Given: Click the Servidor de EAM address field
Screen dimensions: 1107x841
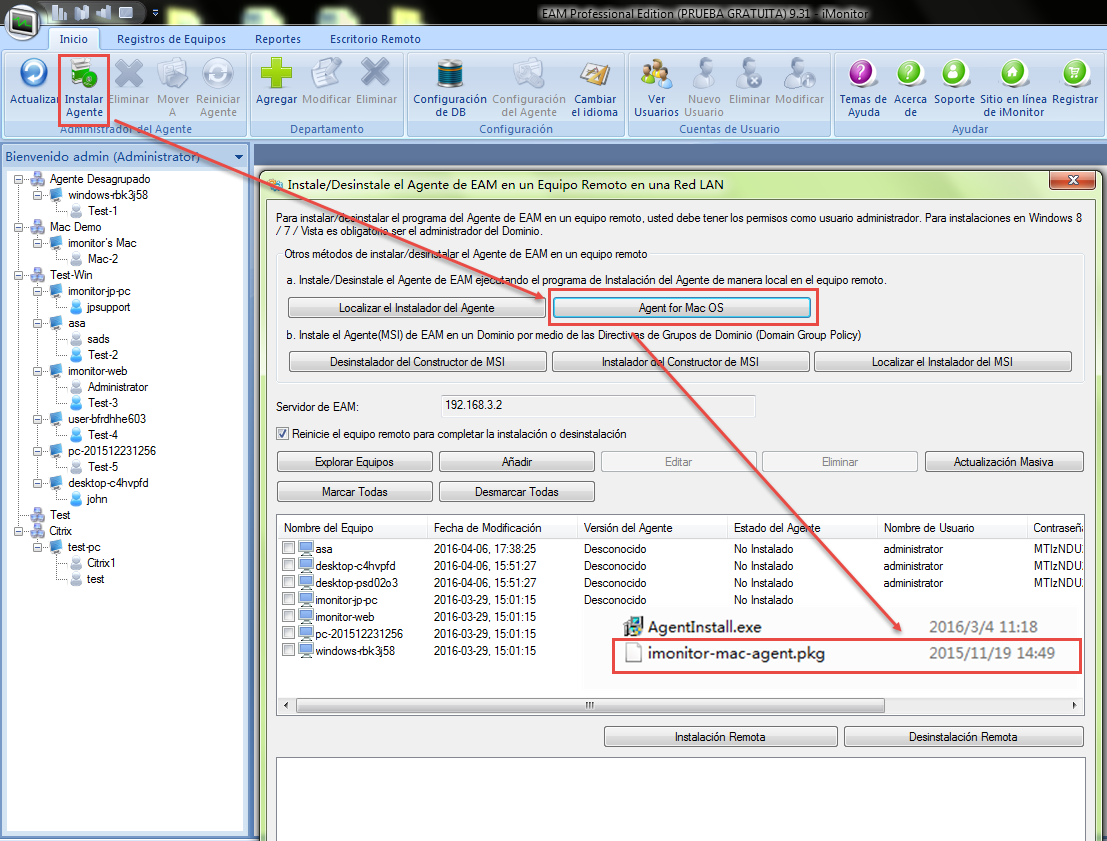Looking at the screenshot, I should [x=598, y=405].
